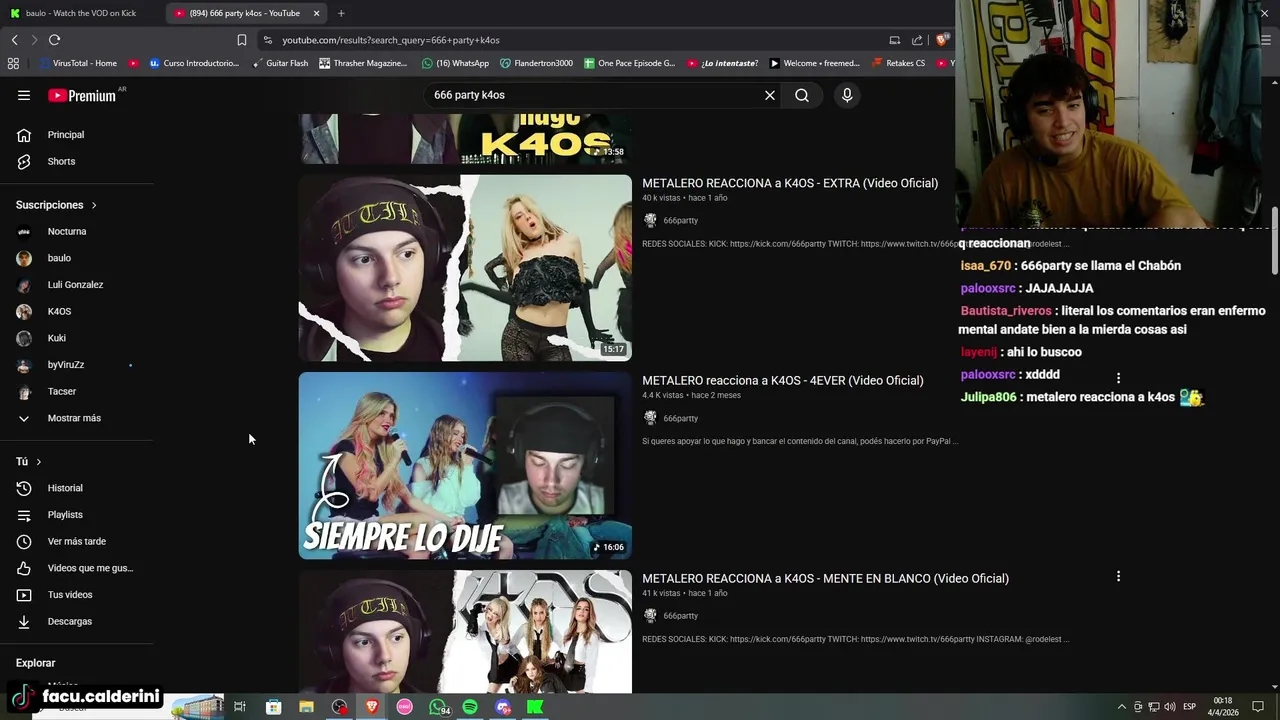Play the 'SIEMPRE LO DIJE' 4EVER thumbnail
Image resolution: width=1280 pixels, height=720 pixels.
tap(465, 466)
